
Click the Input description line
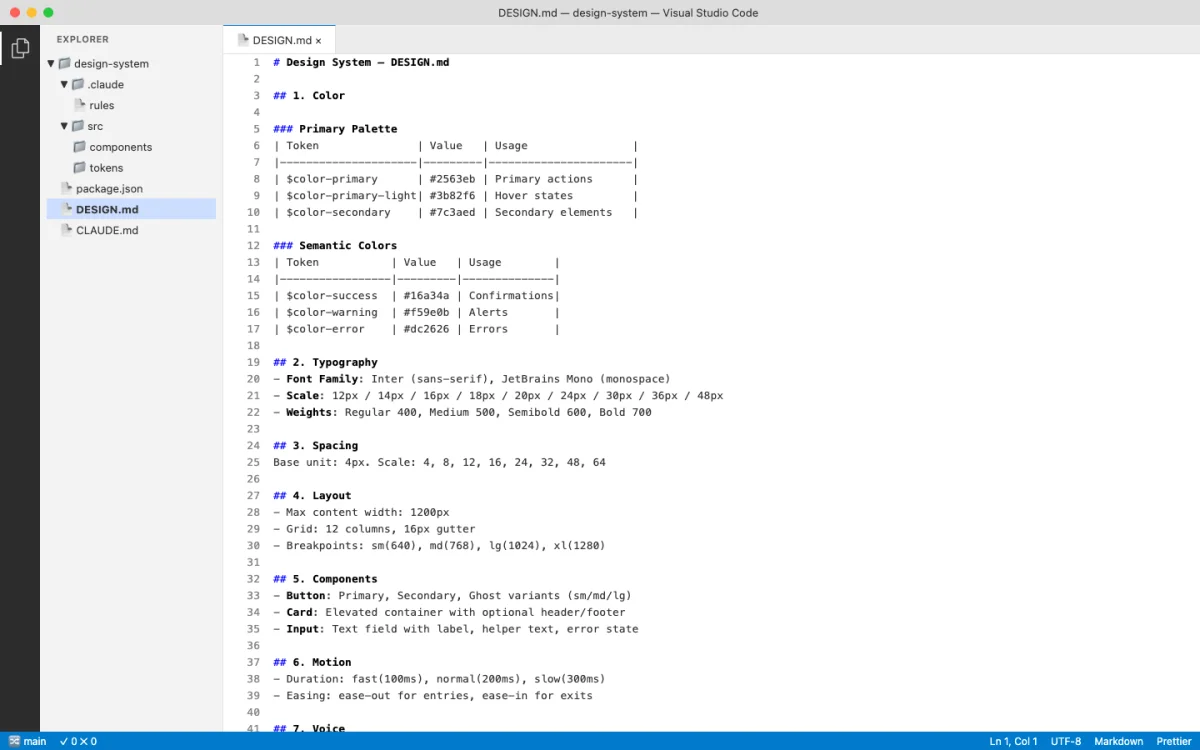coord(455,629)
